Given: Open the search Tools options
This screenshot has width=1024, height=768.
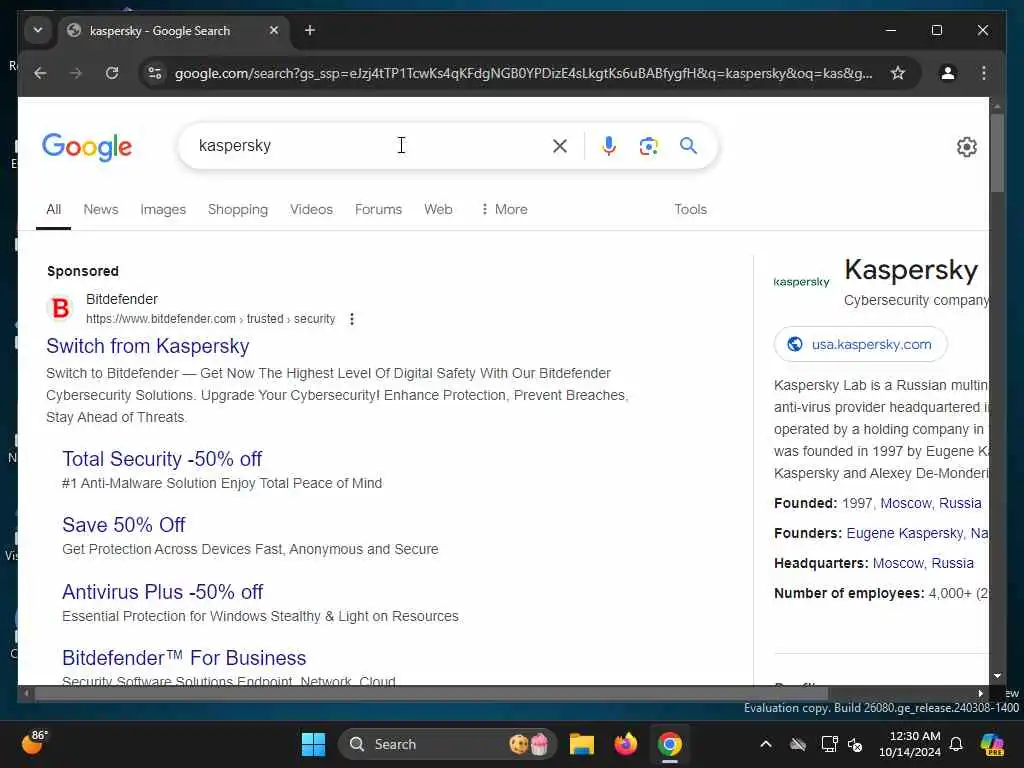Looking at the screenshot, I should point(690,210).
